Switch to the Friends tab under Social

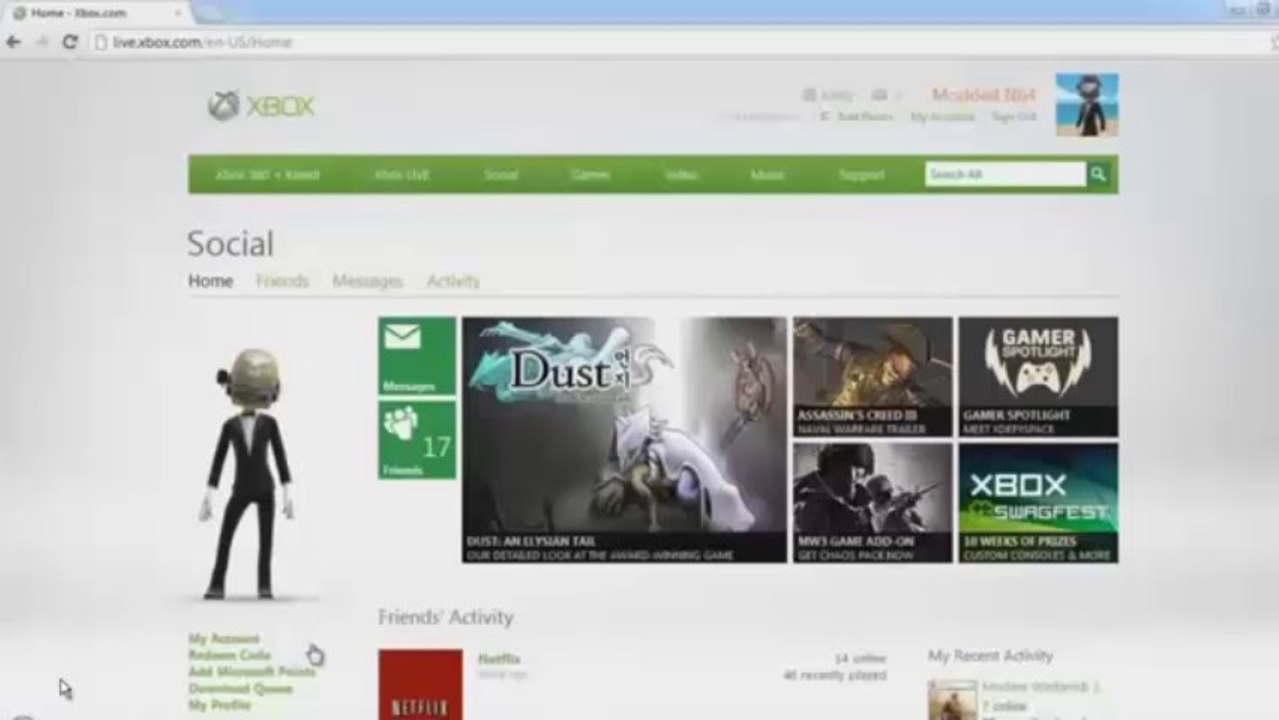tap(282, 281)
